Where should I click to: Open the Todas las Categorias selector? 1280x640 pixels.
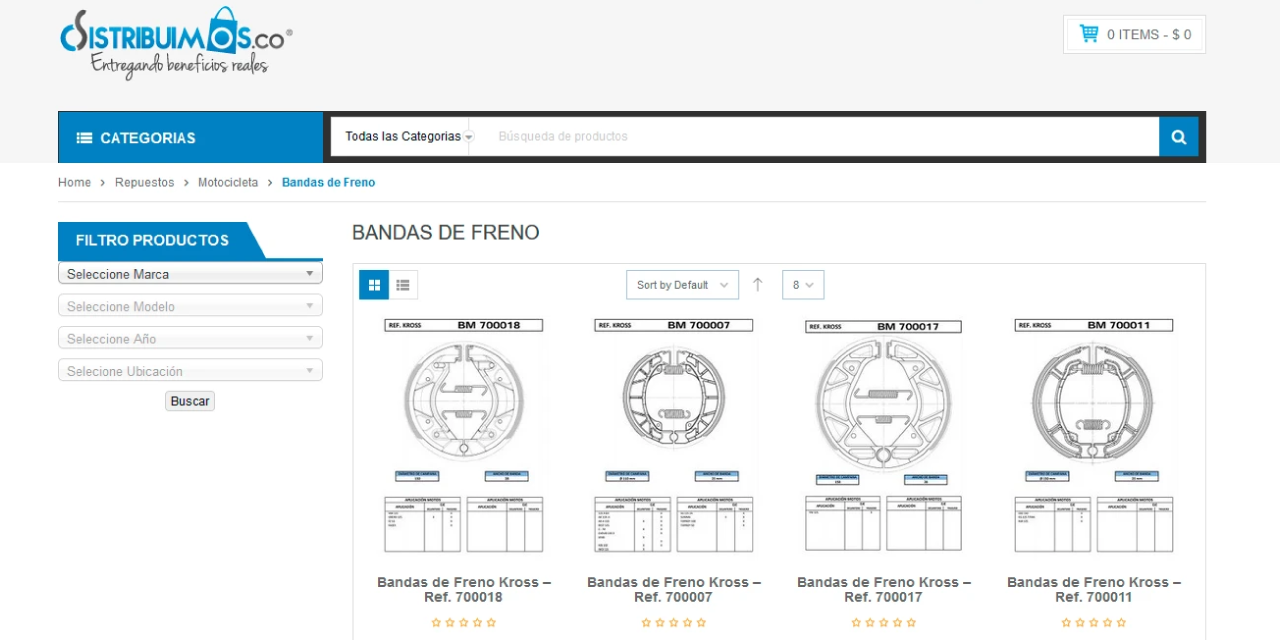point(405,136)
